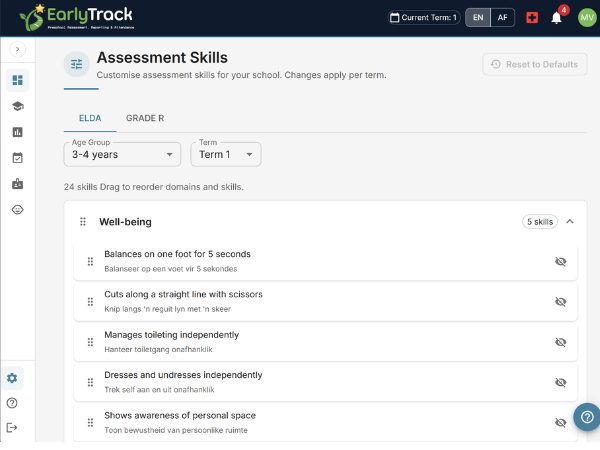Screen dimensions: 600x450
Task: Click drag handle for Shows awareness of personal space
Action: (x=90, y=422)
